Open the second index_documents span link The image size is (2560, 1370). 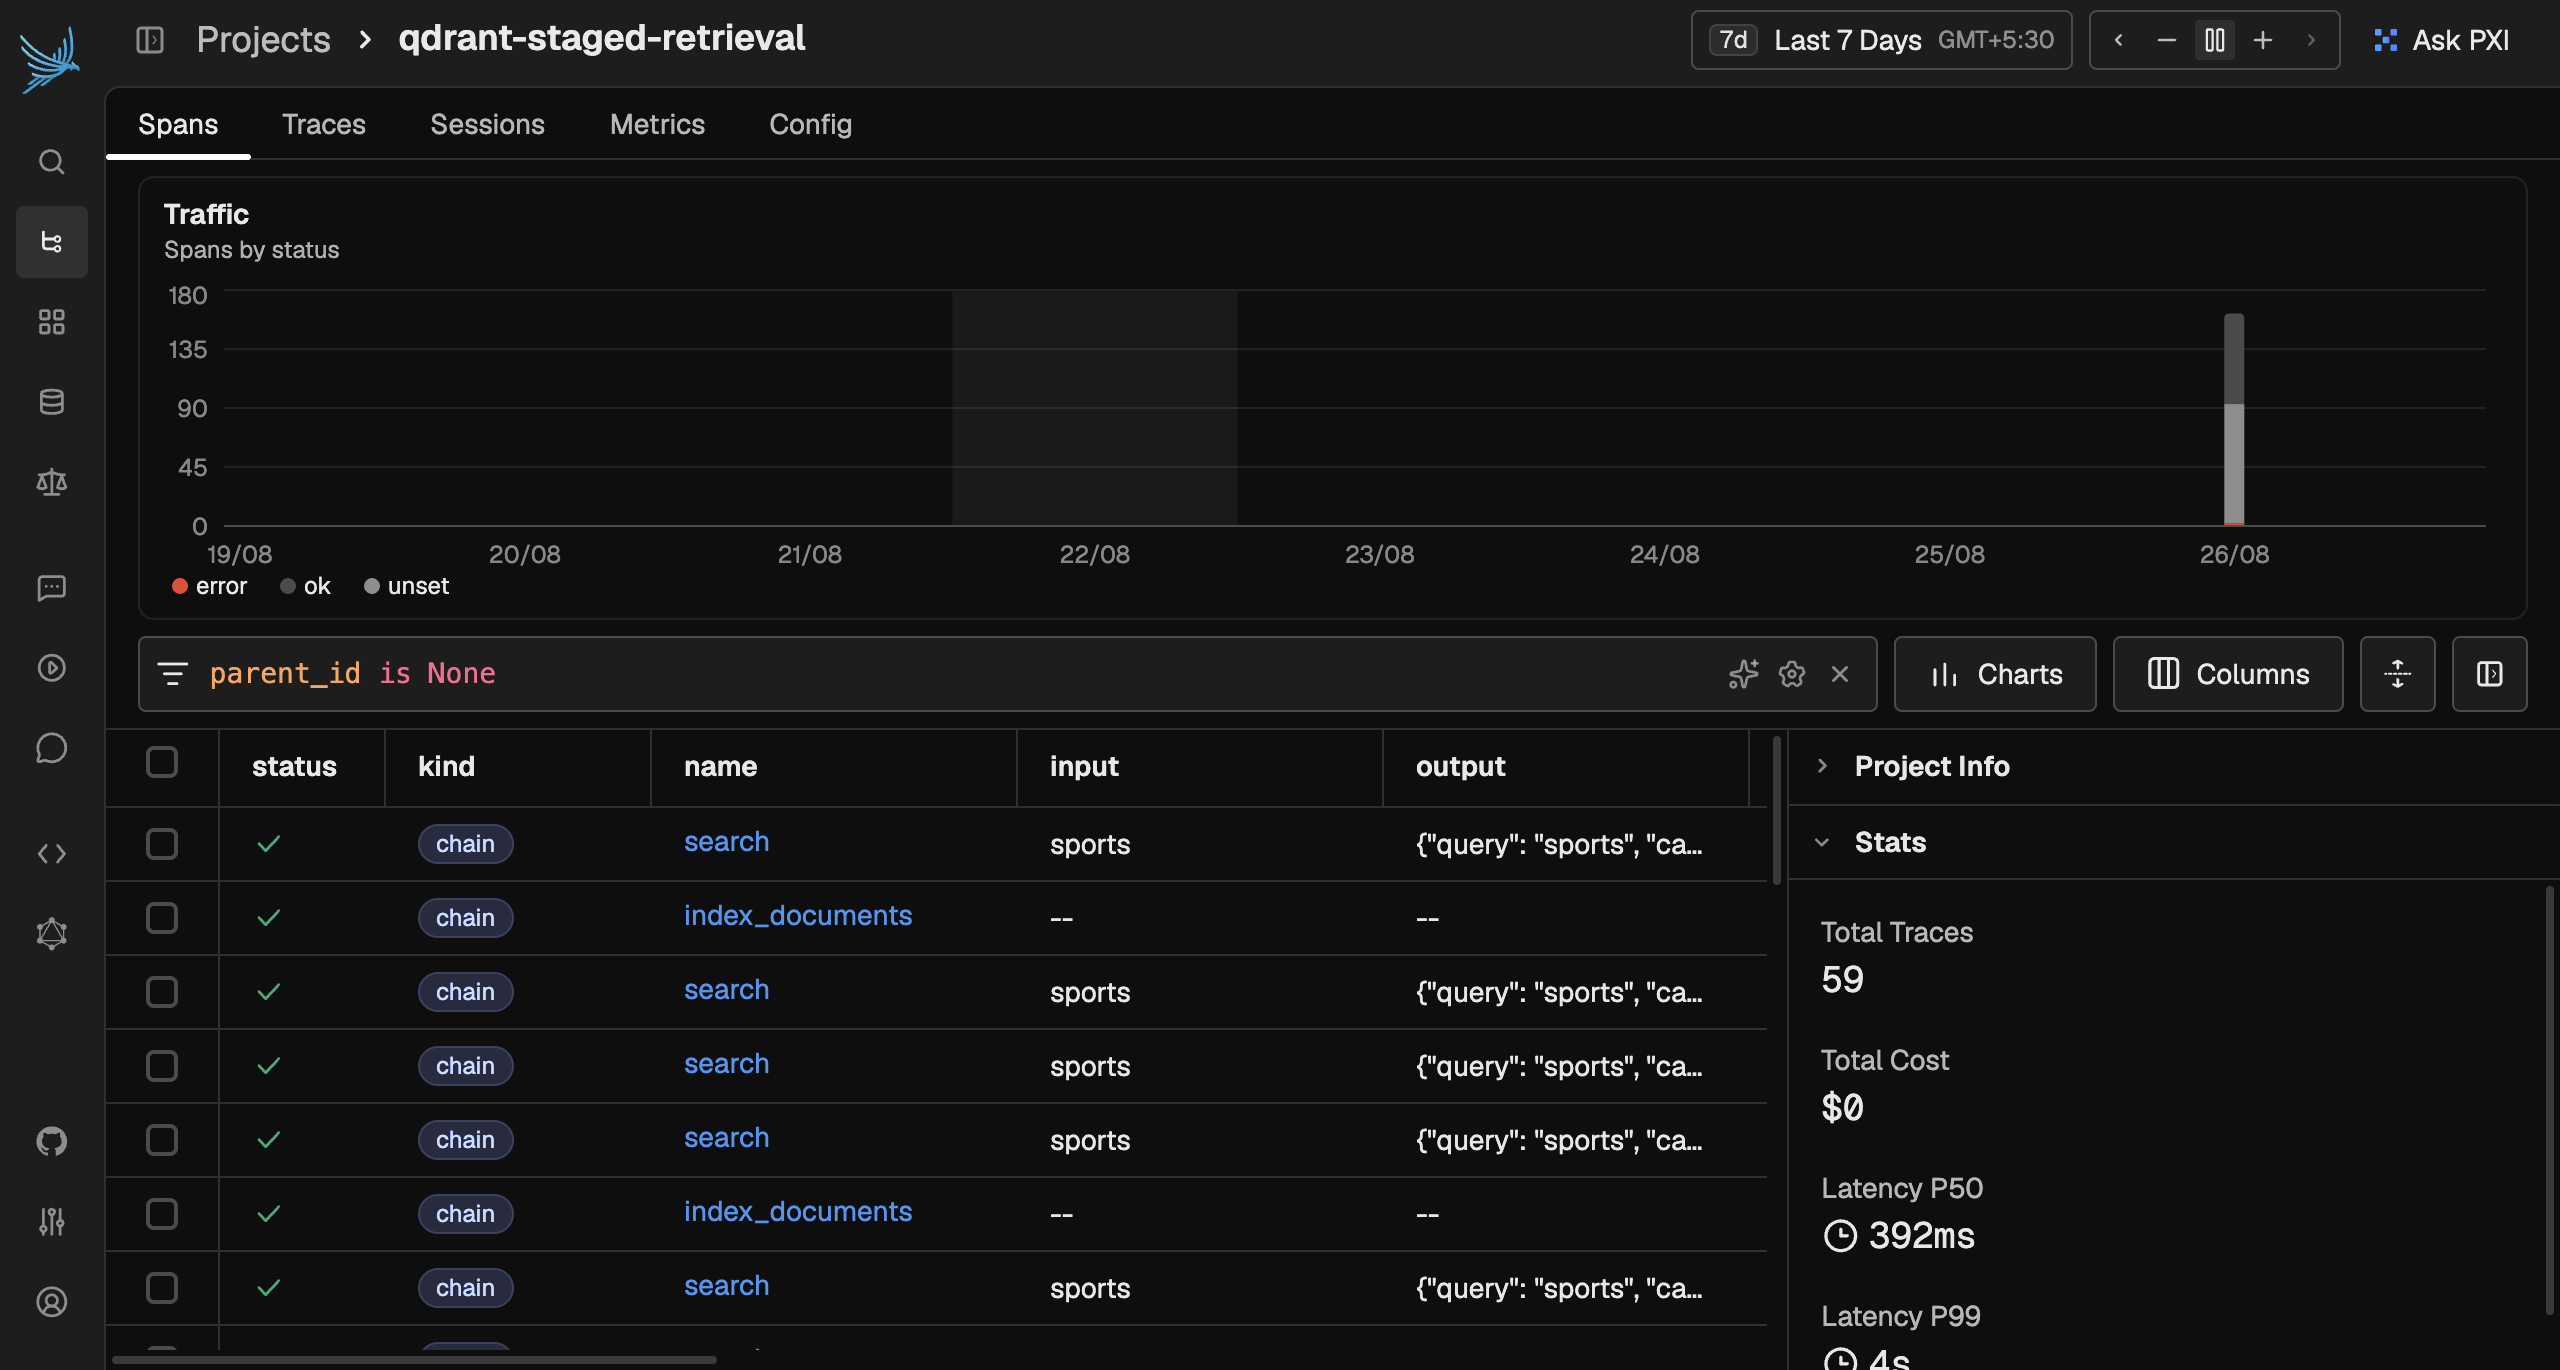coord(797,1212)
